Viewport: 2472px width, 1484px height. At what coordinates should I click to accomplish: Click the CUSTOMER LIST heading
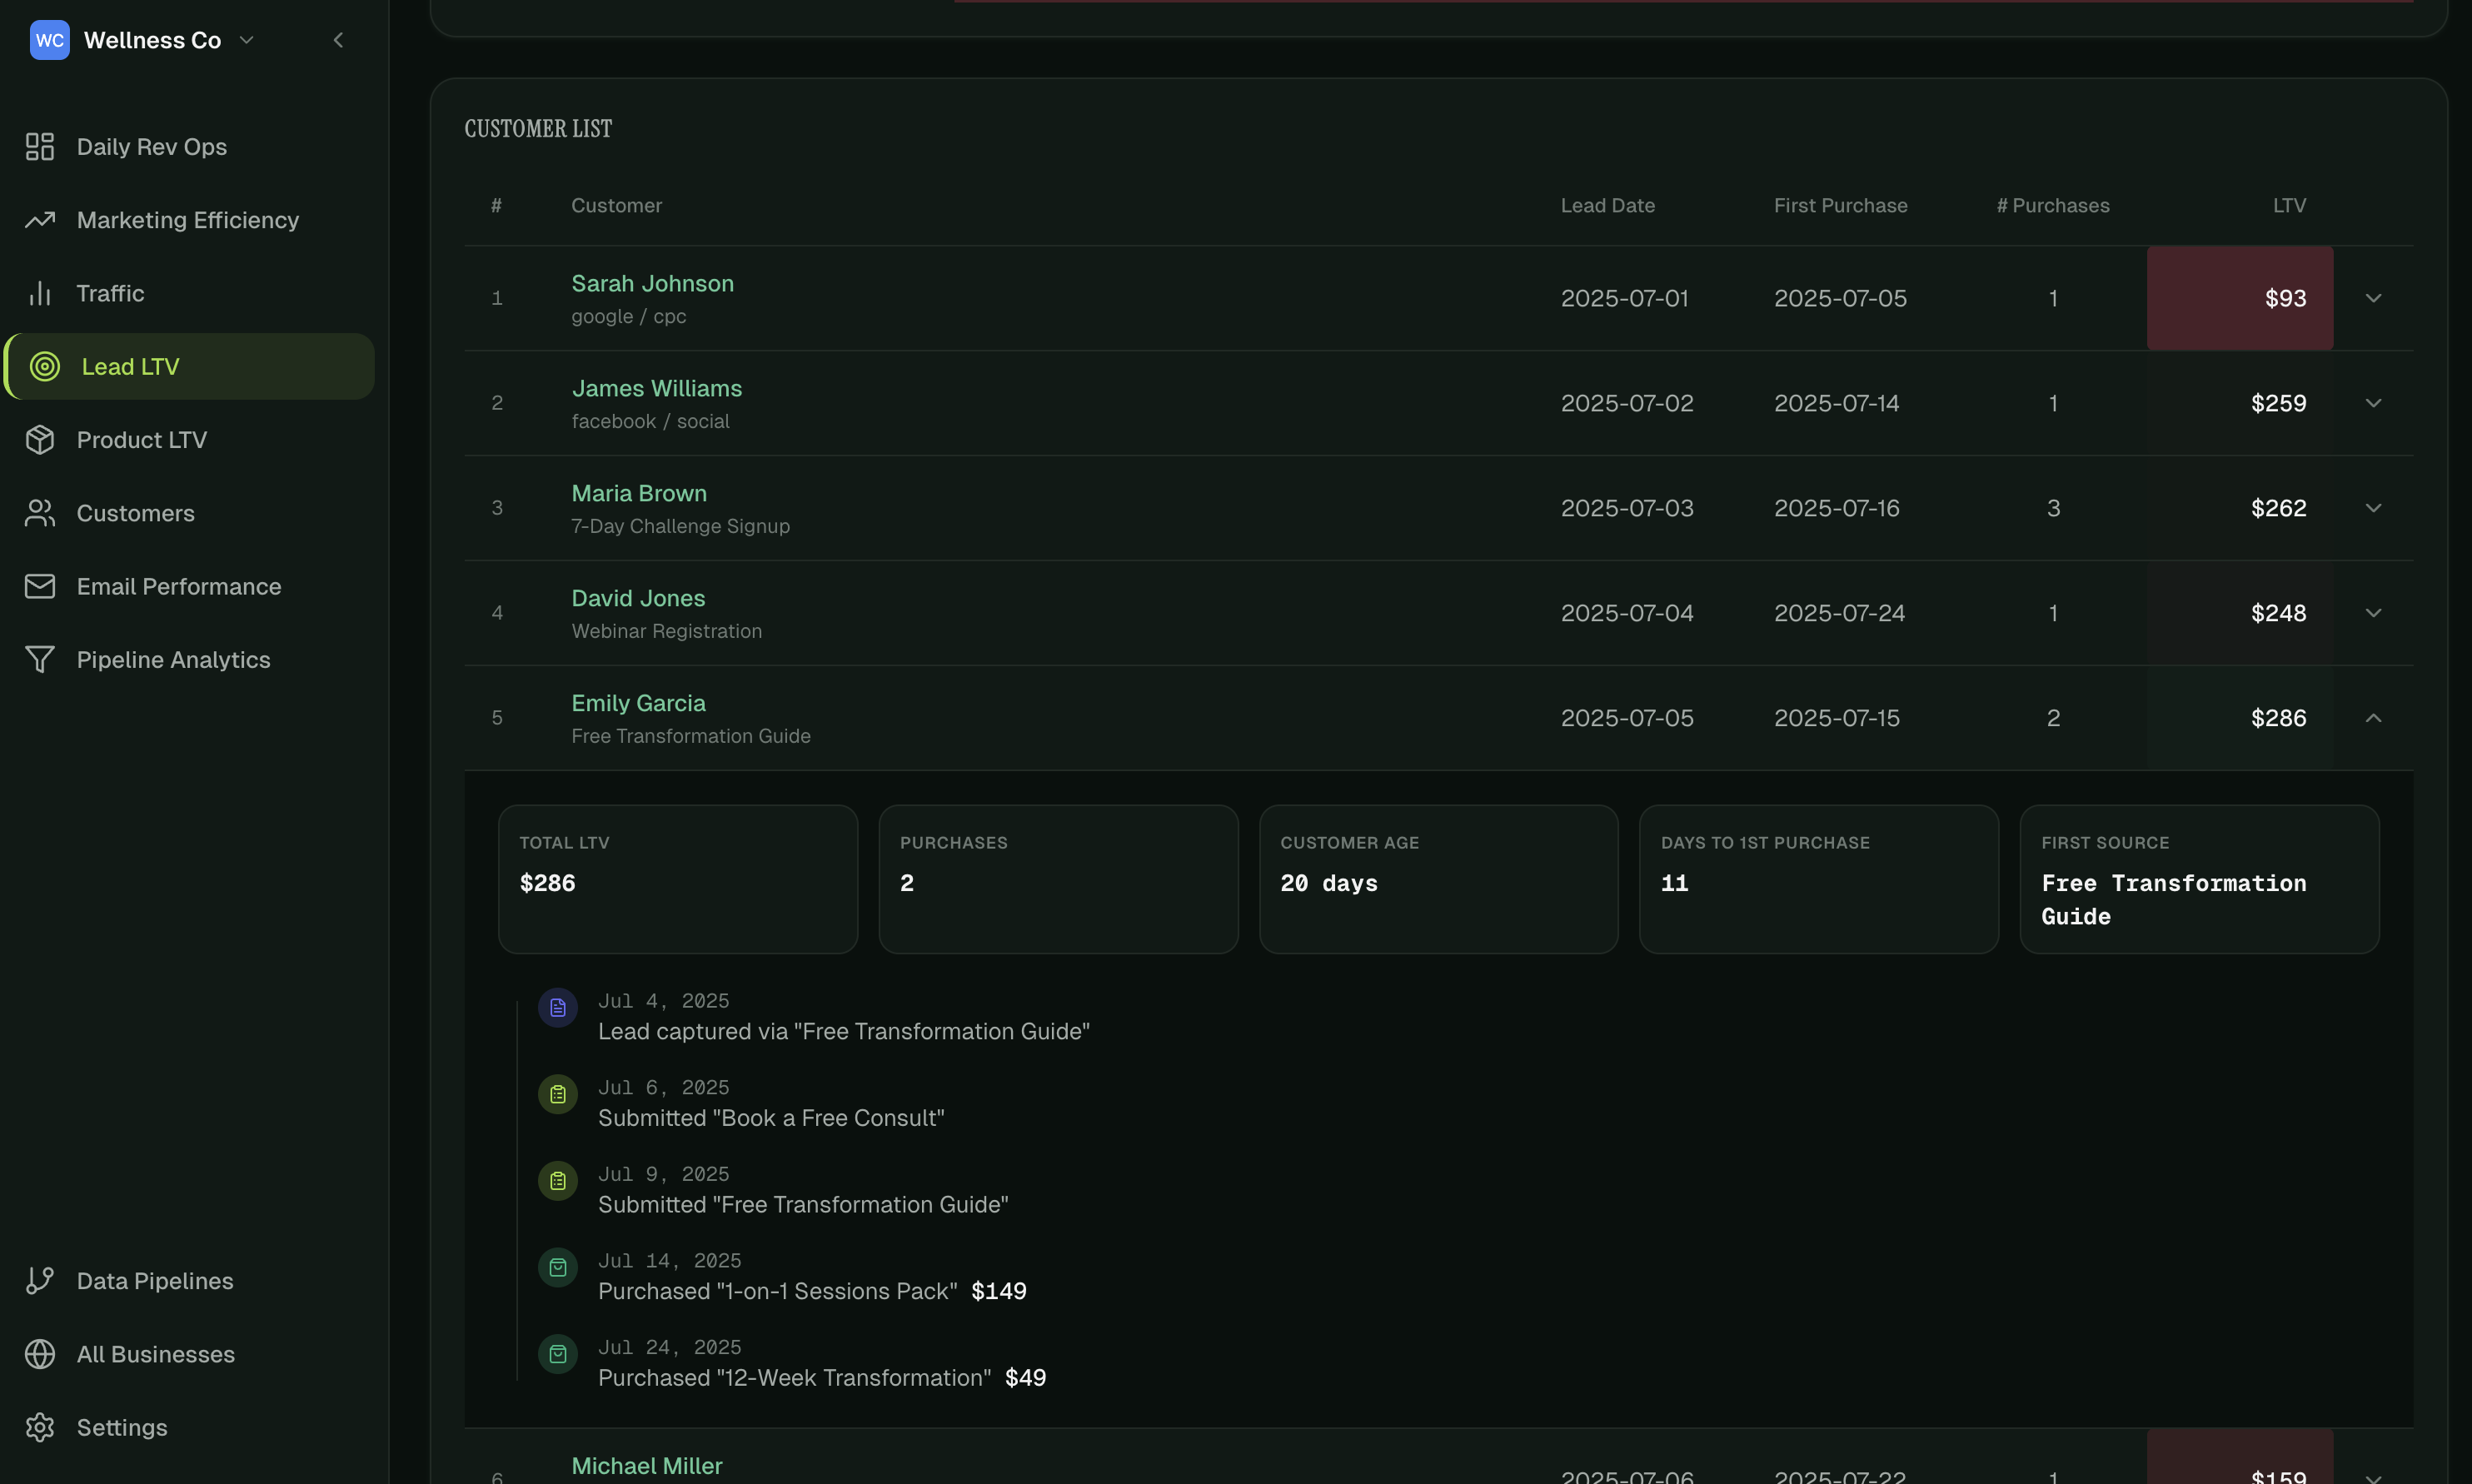[538, 129]
